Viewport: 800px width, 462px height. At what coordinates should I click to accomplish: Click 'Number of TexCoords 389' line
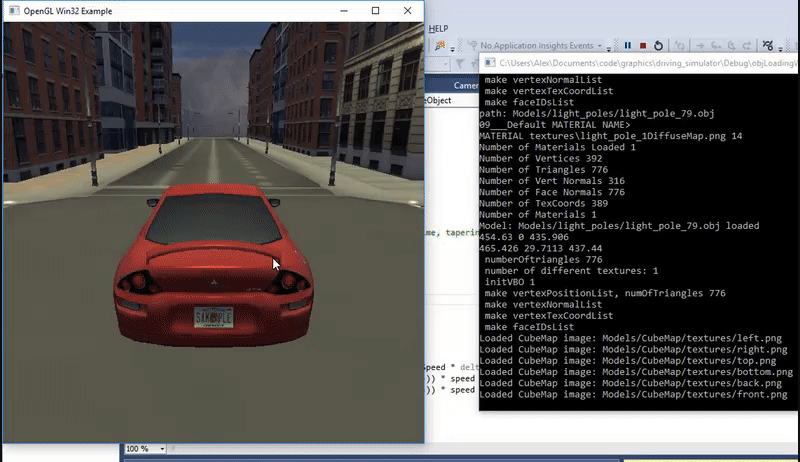point(543,203)
